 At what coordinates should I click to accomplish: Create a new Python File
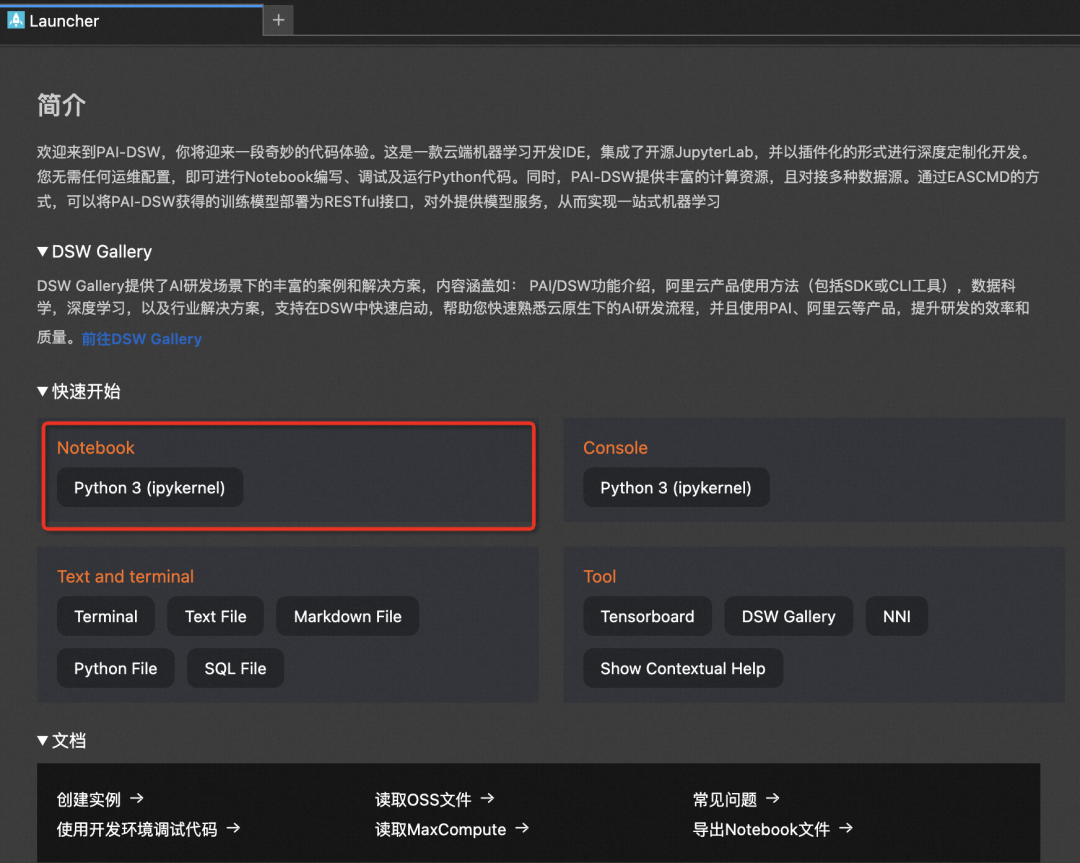coord(116,668)
